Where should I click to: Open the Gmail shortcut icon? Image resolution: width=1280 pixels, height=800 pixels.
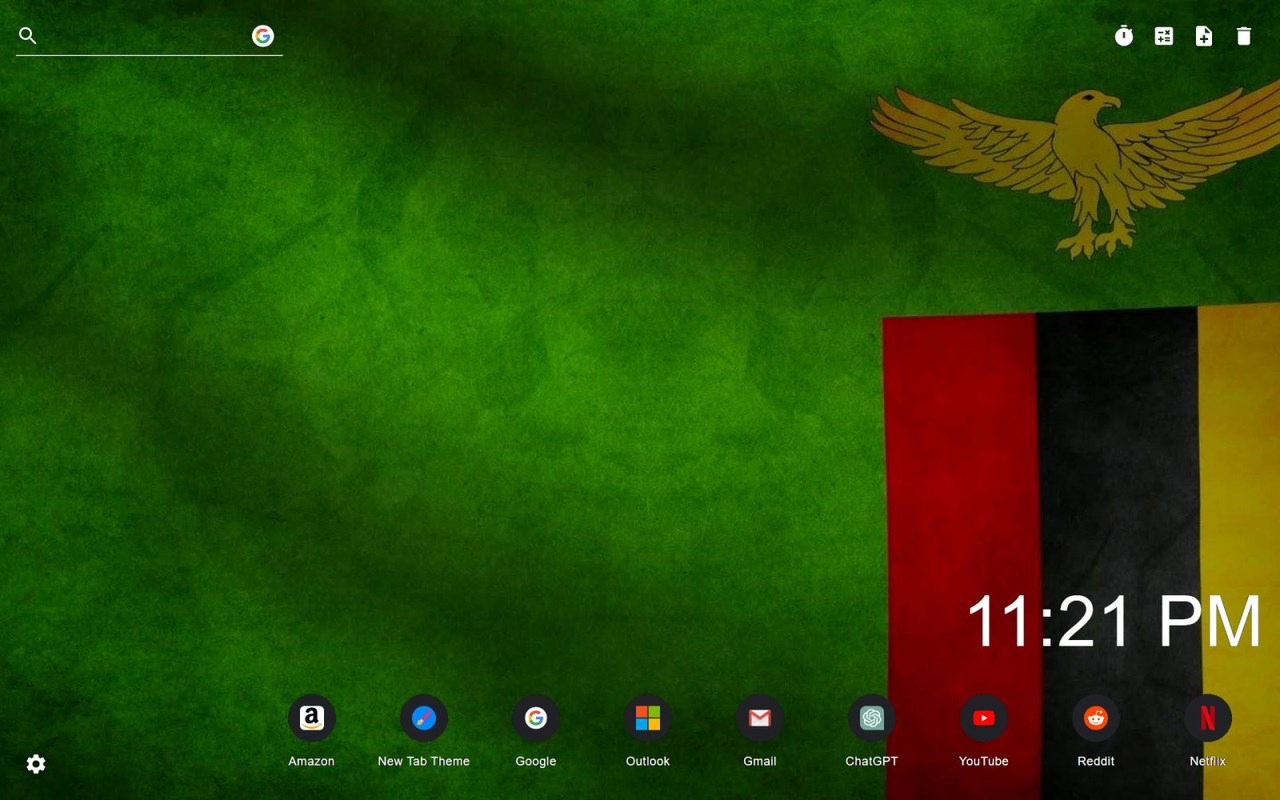760,718
